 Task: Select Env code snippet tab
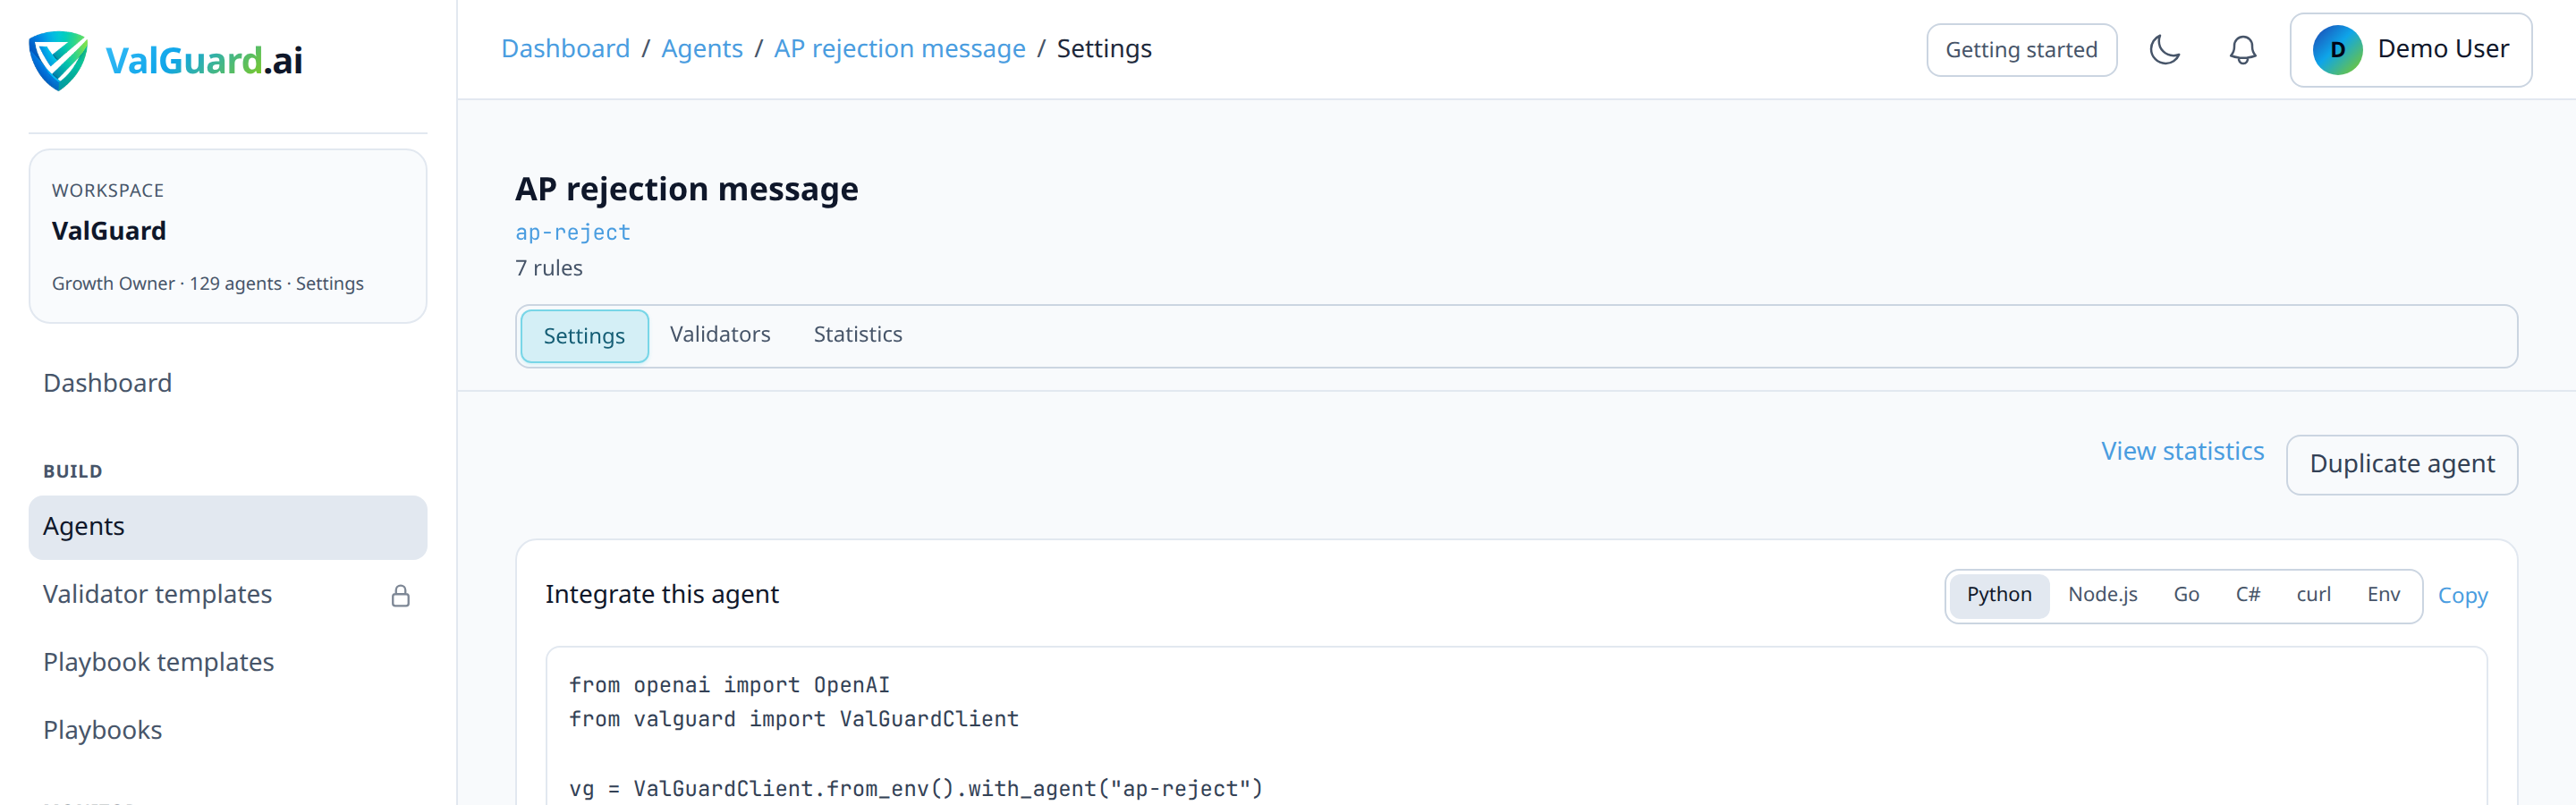coord(2383,595)
